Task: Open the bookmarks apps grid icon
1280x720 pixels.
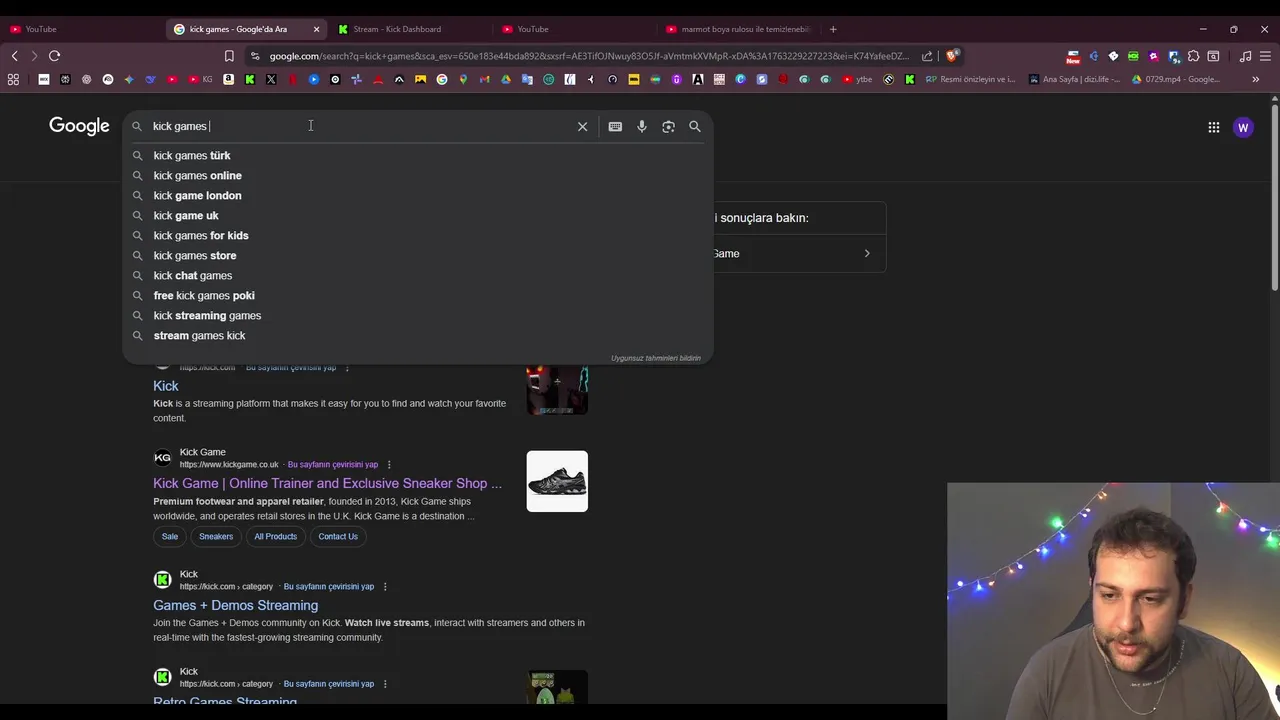Action: [13, 79]
